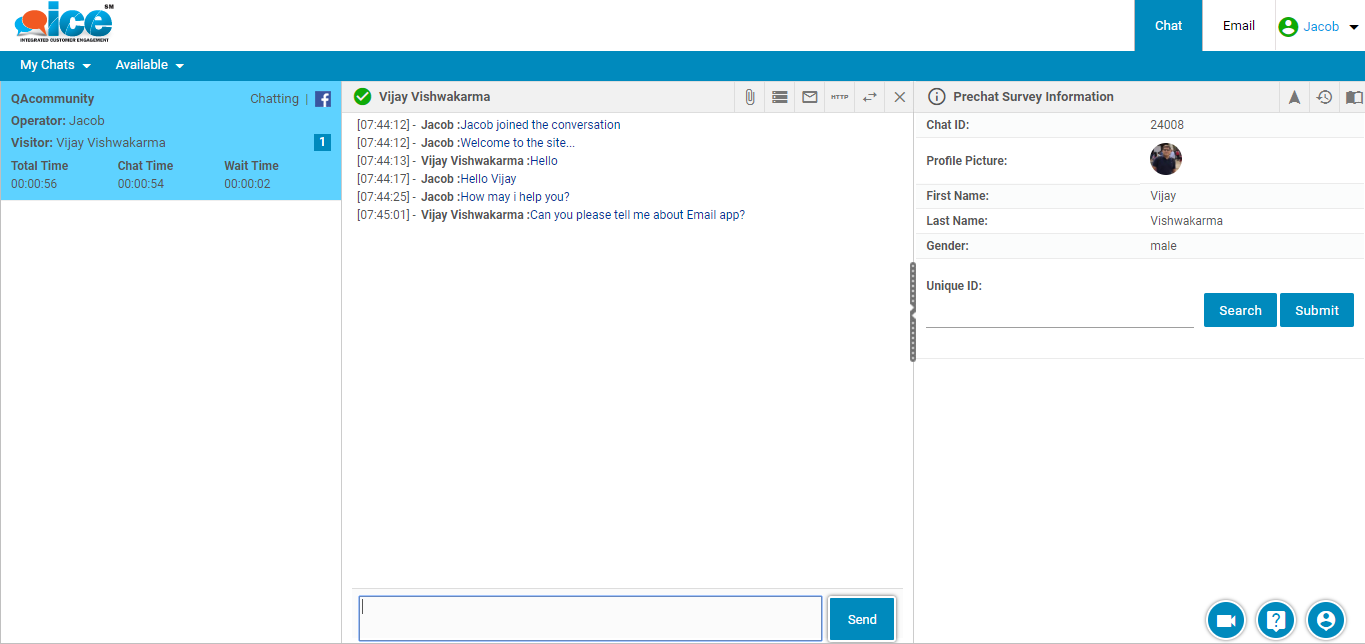
Task: Click the navigation arrow icon in survey panel
Action: point(1294,97)
